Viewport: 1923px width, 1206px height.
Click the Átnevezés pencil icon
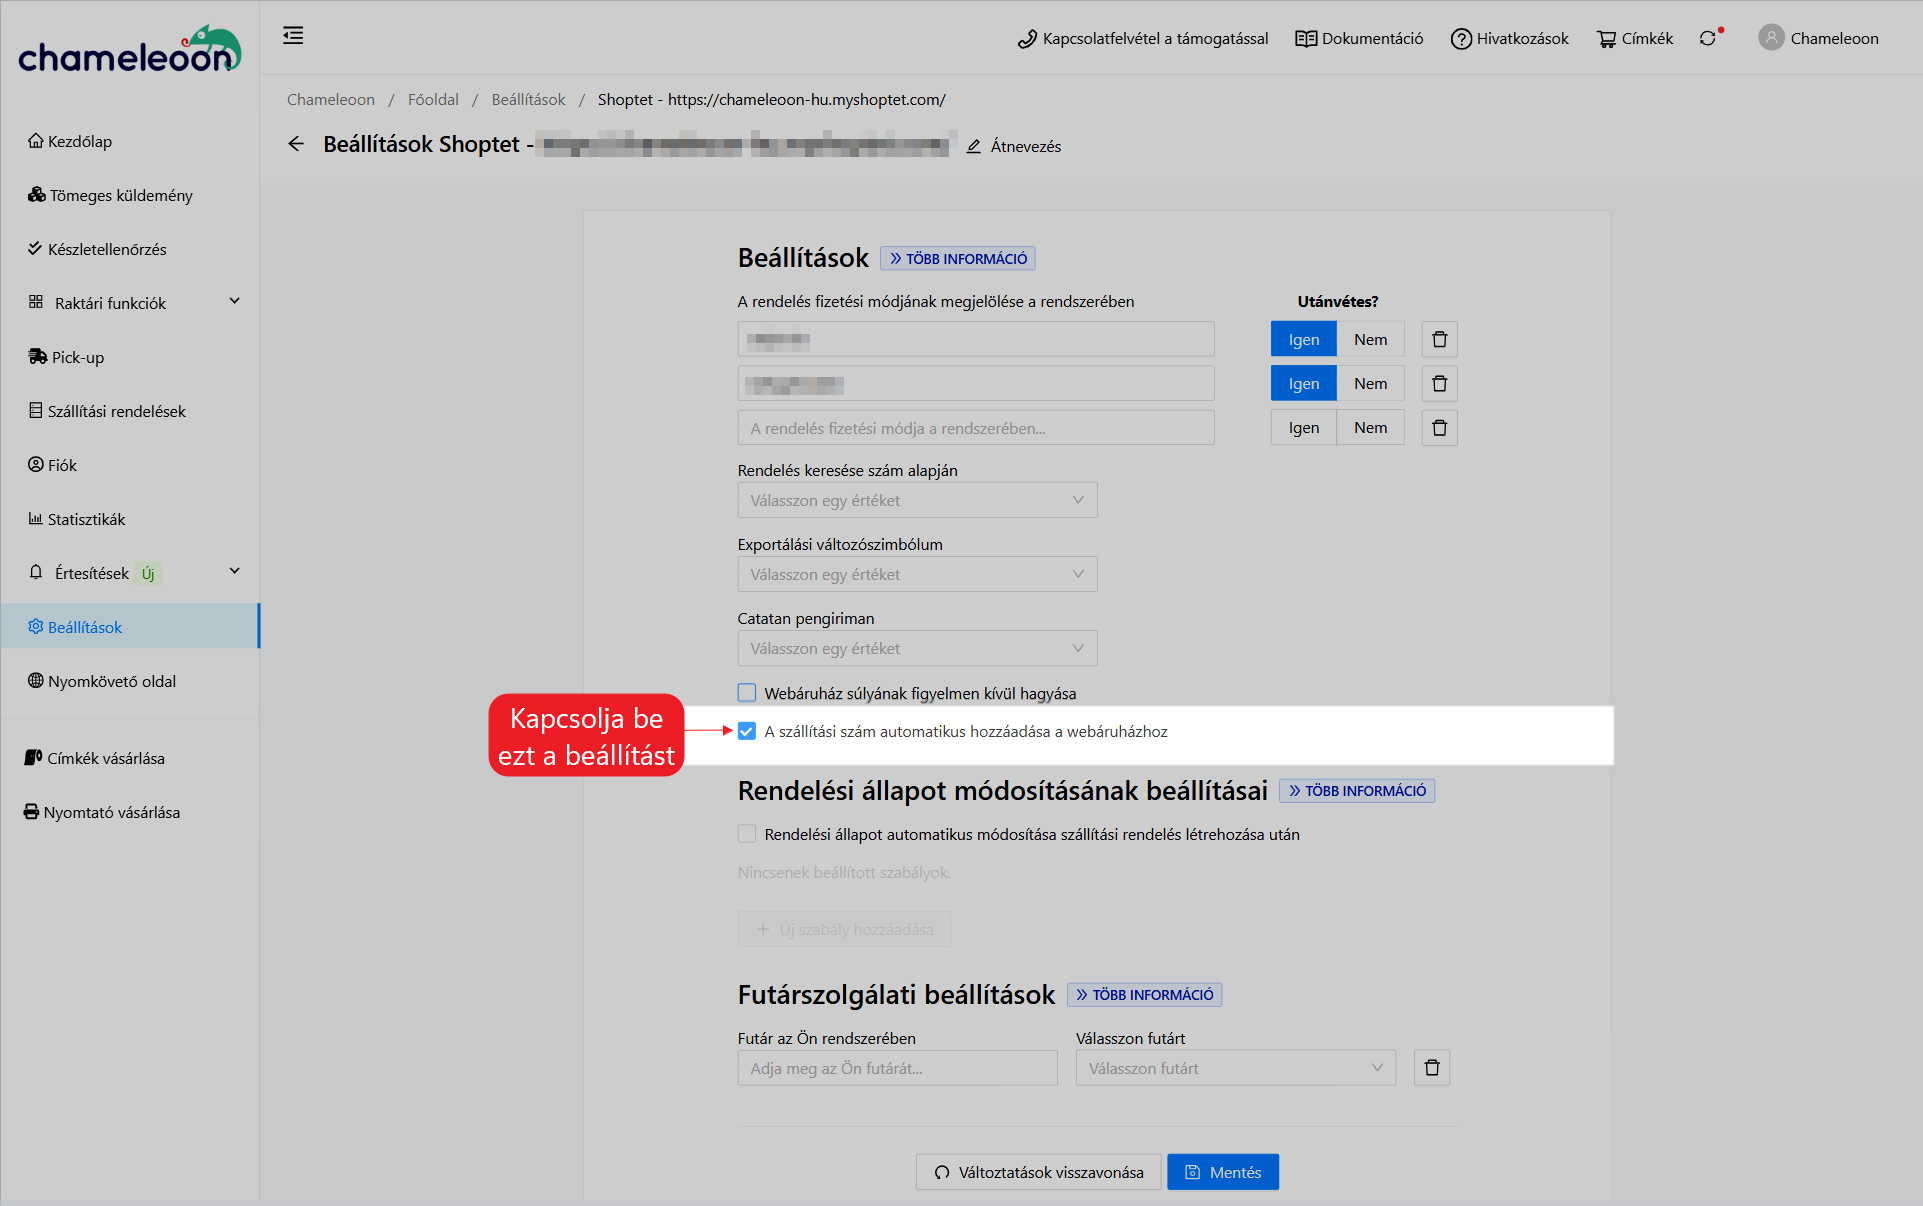point(974,147)
